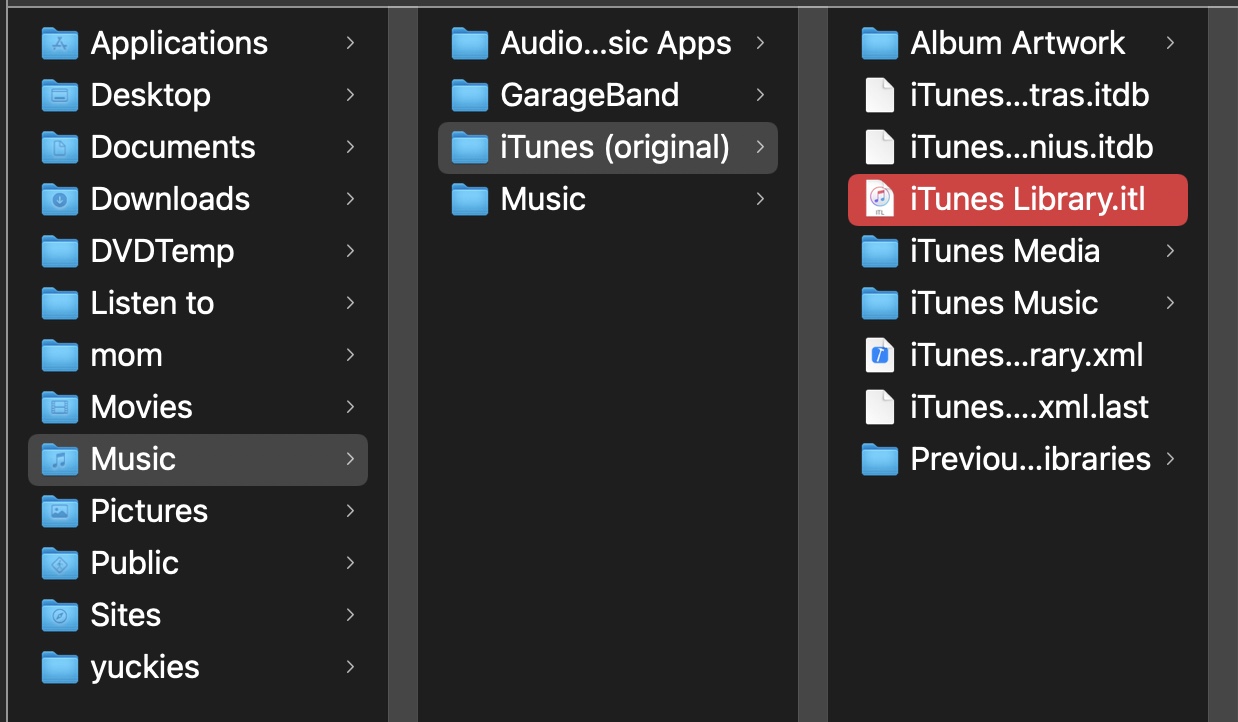Select the yuckies folder
Image resolution: width=1238 pixels, height=722 pixels.
click(x=145, y=667)
